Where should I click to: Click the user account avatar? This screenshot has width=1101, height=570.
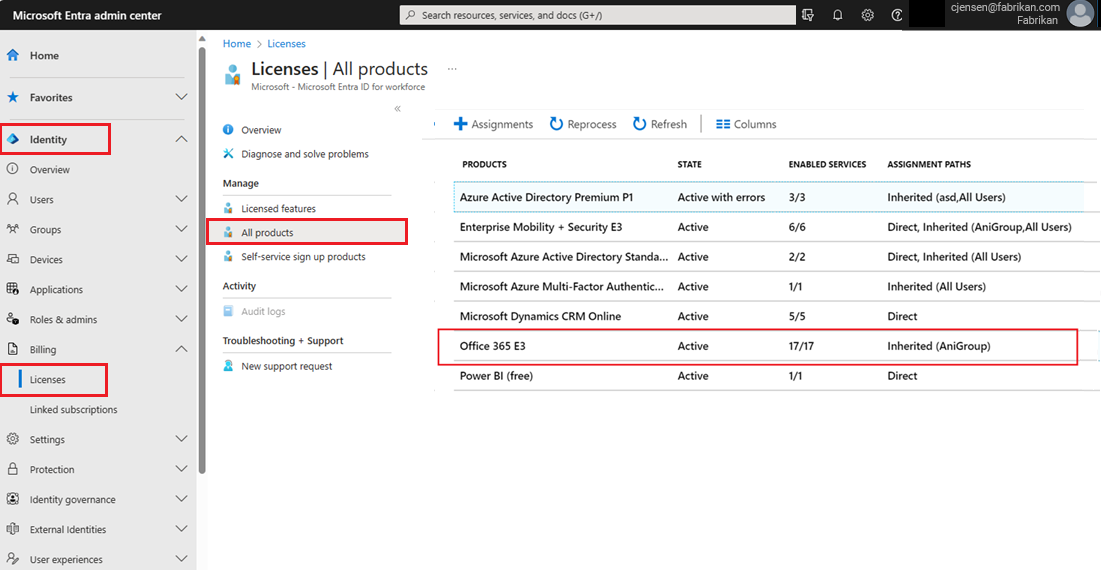(1080, 14)
